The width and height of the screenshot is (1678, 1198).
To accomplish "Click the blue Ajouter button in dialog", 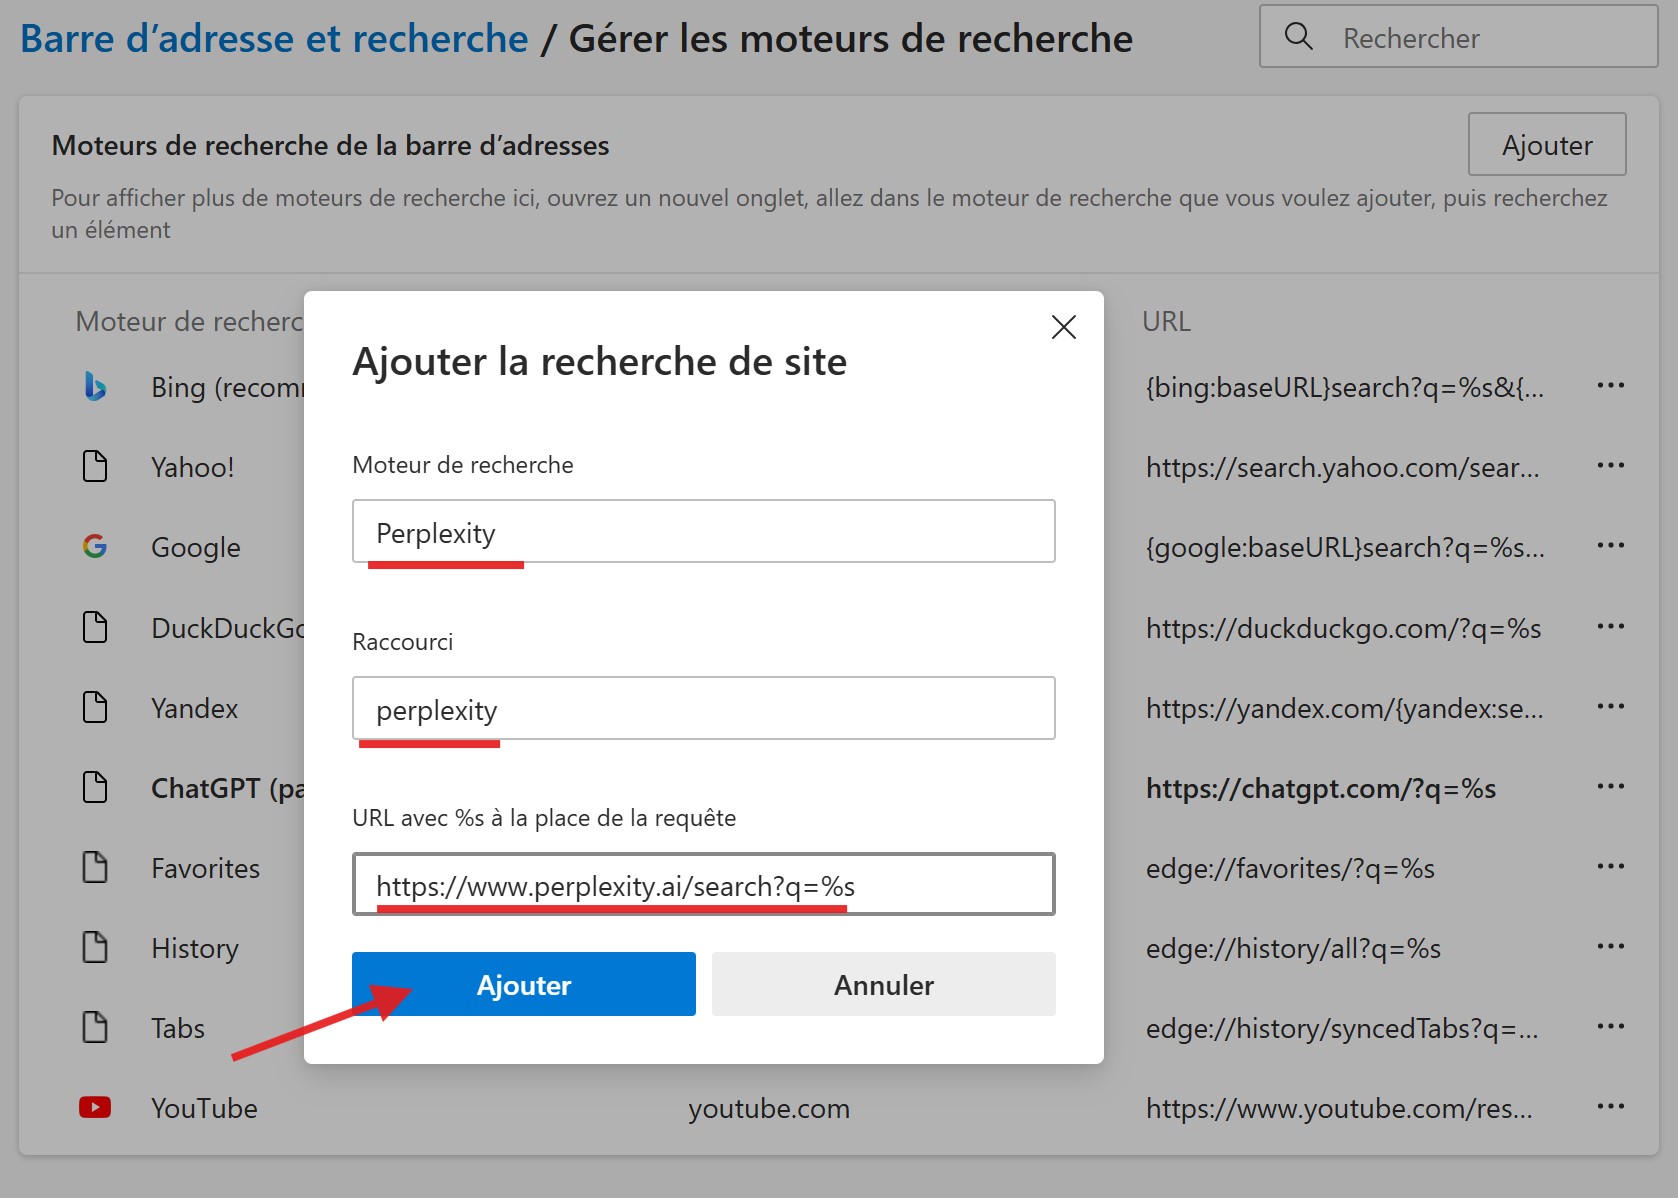I will click(524, 984).
